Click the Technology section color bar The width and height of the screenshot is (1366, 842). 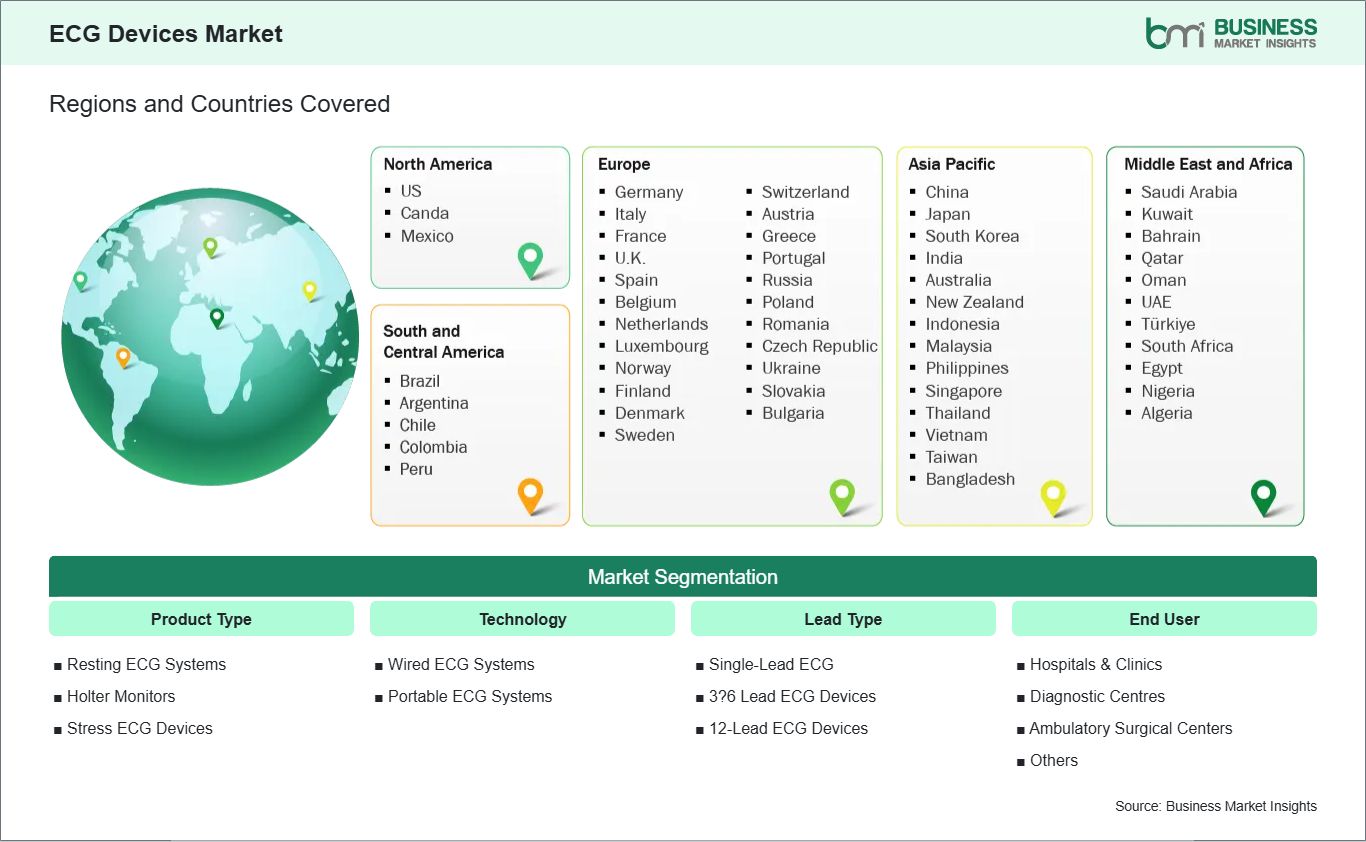(x=522, y=618)
